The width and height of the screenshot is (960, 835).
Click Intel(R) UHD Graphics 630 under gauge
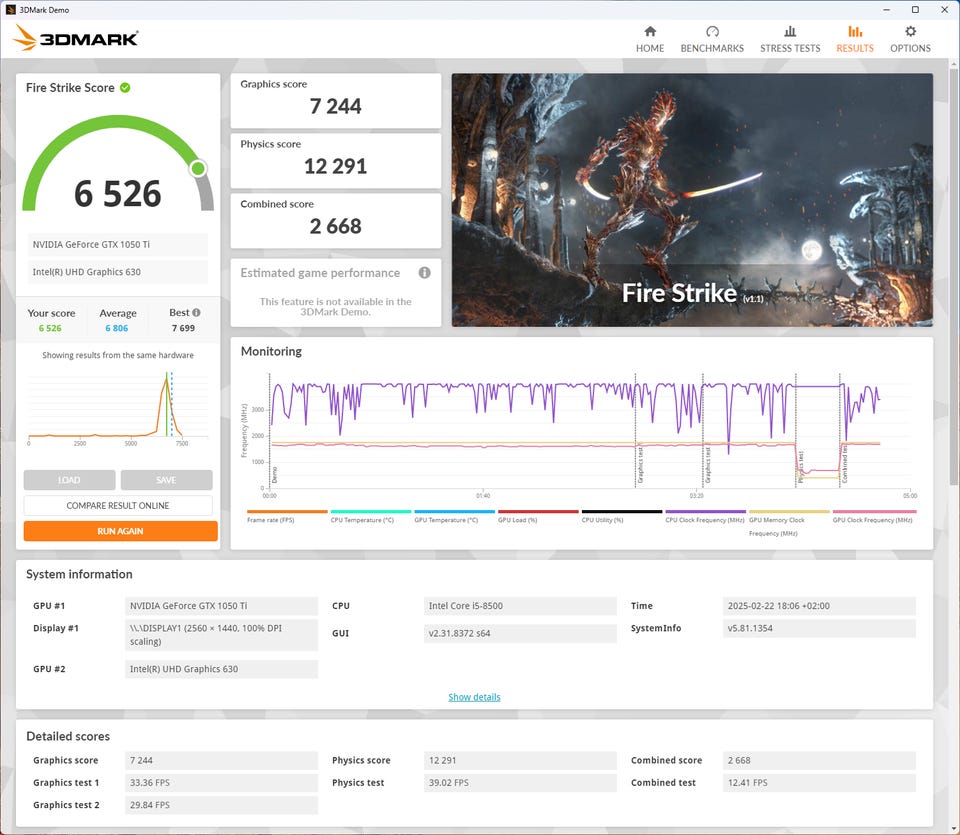coord(118,272)
